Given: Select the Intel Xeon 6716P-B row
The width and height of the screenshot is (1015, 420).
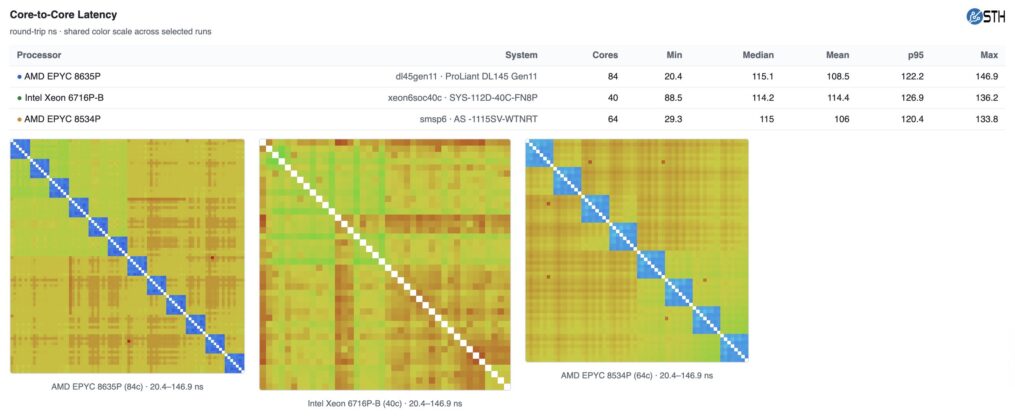Looking at the screenshot, I should coord(508,98).
